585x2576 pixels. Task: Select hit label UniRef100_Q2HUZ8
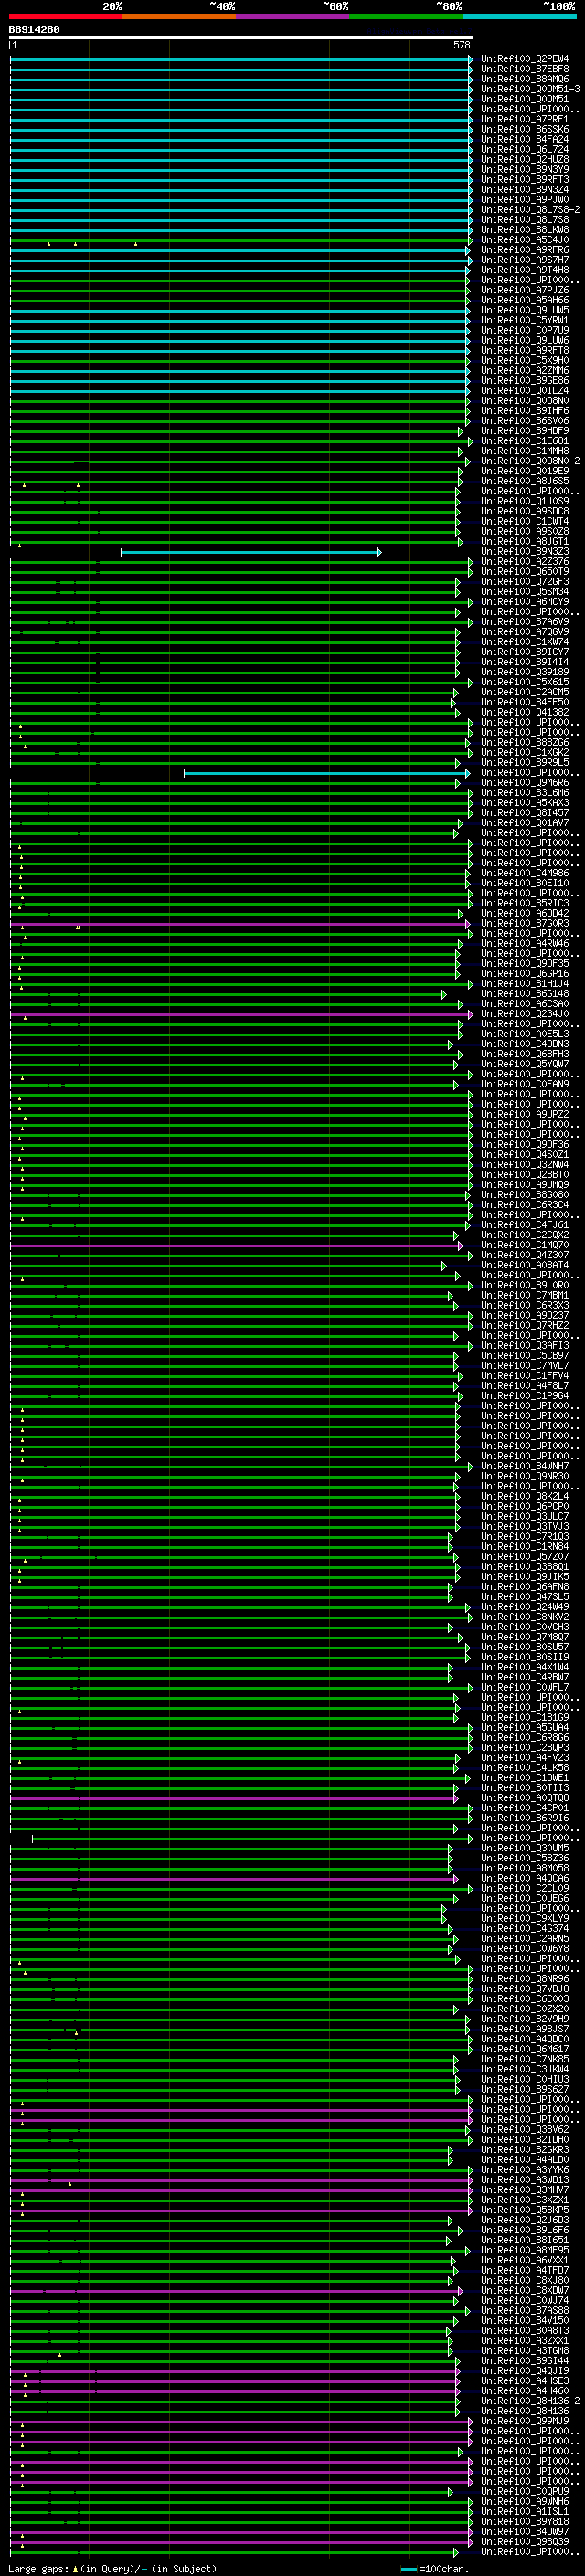tap(525, 159)
